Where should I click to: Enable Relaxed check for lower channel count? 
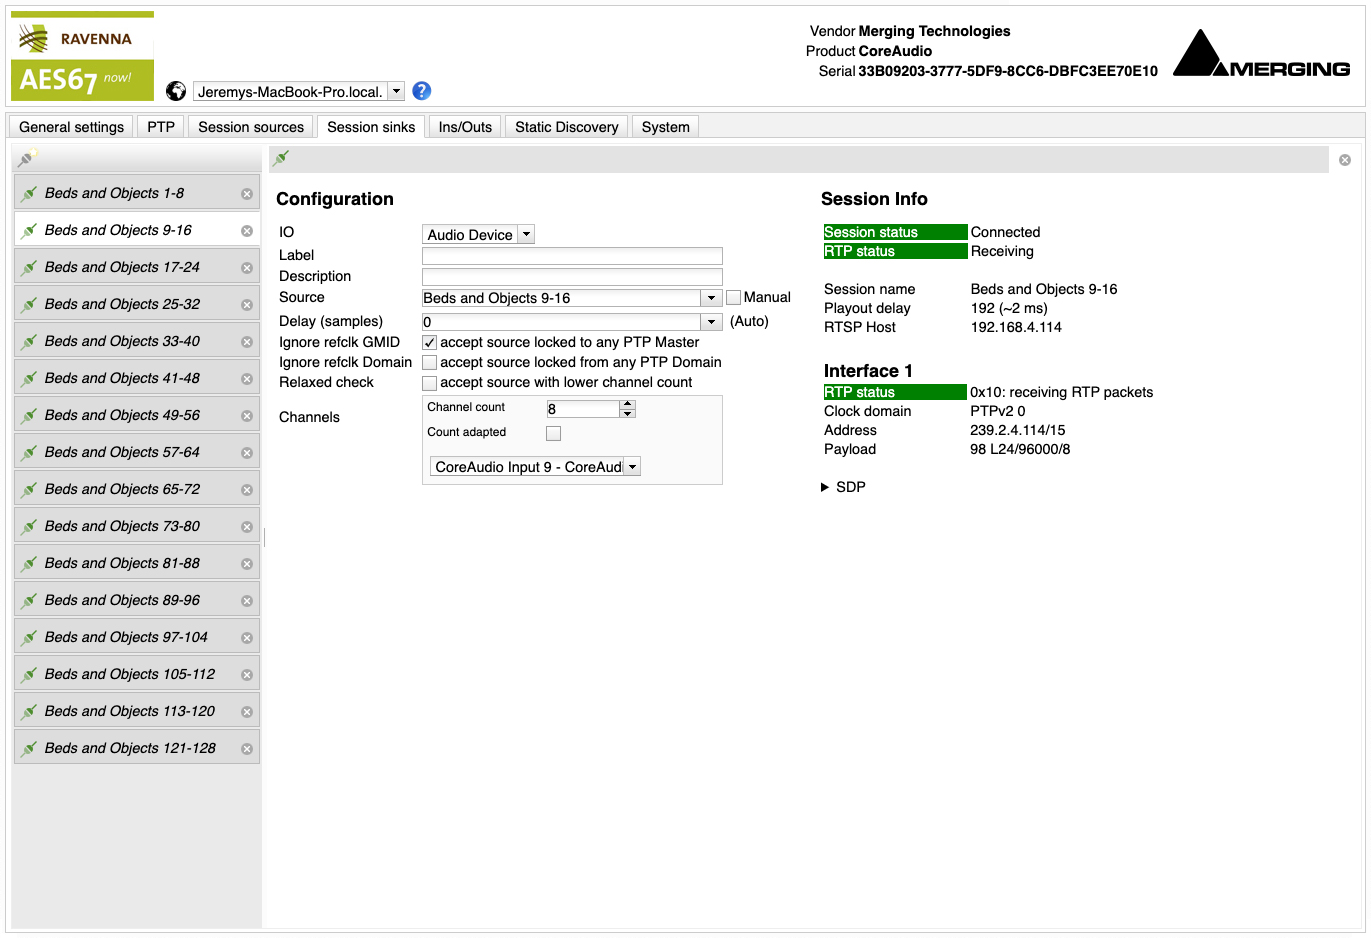click(430, 383)
